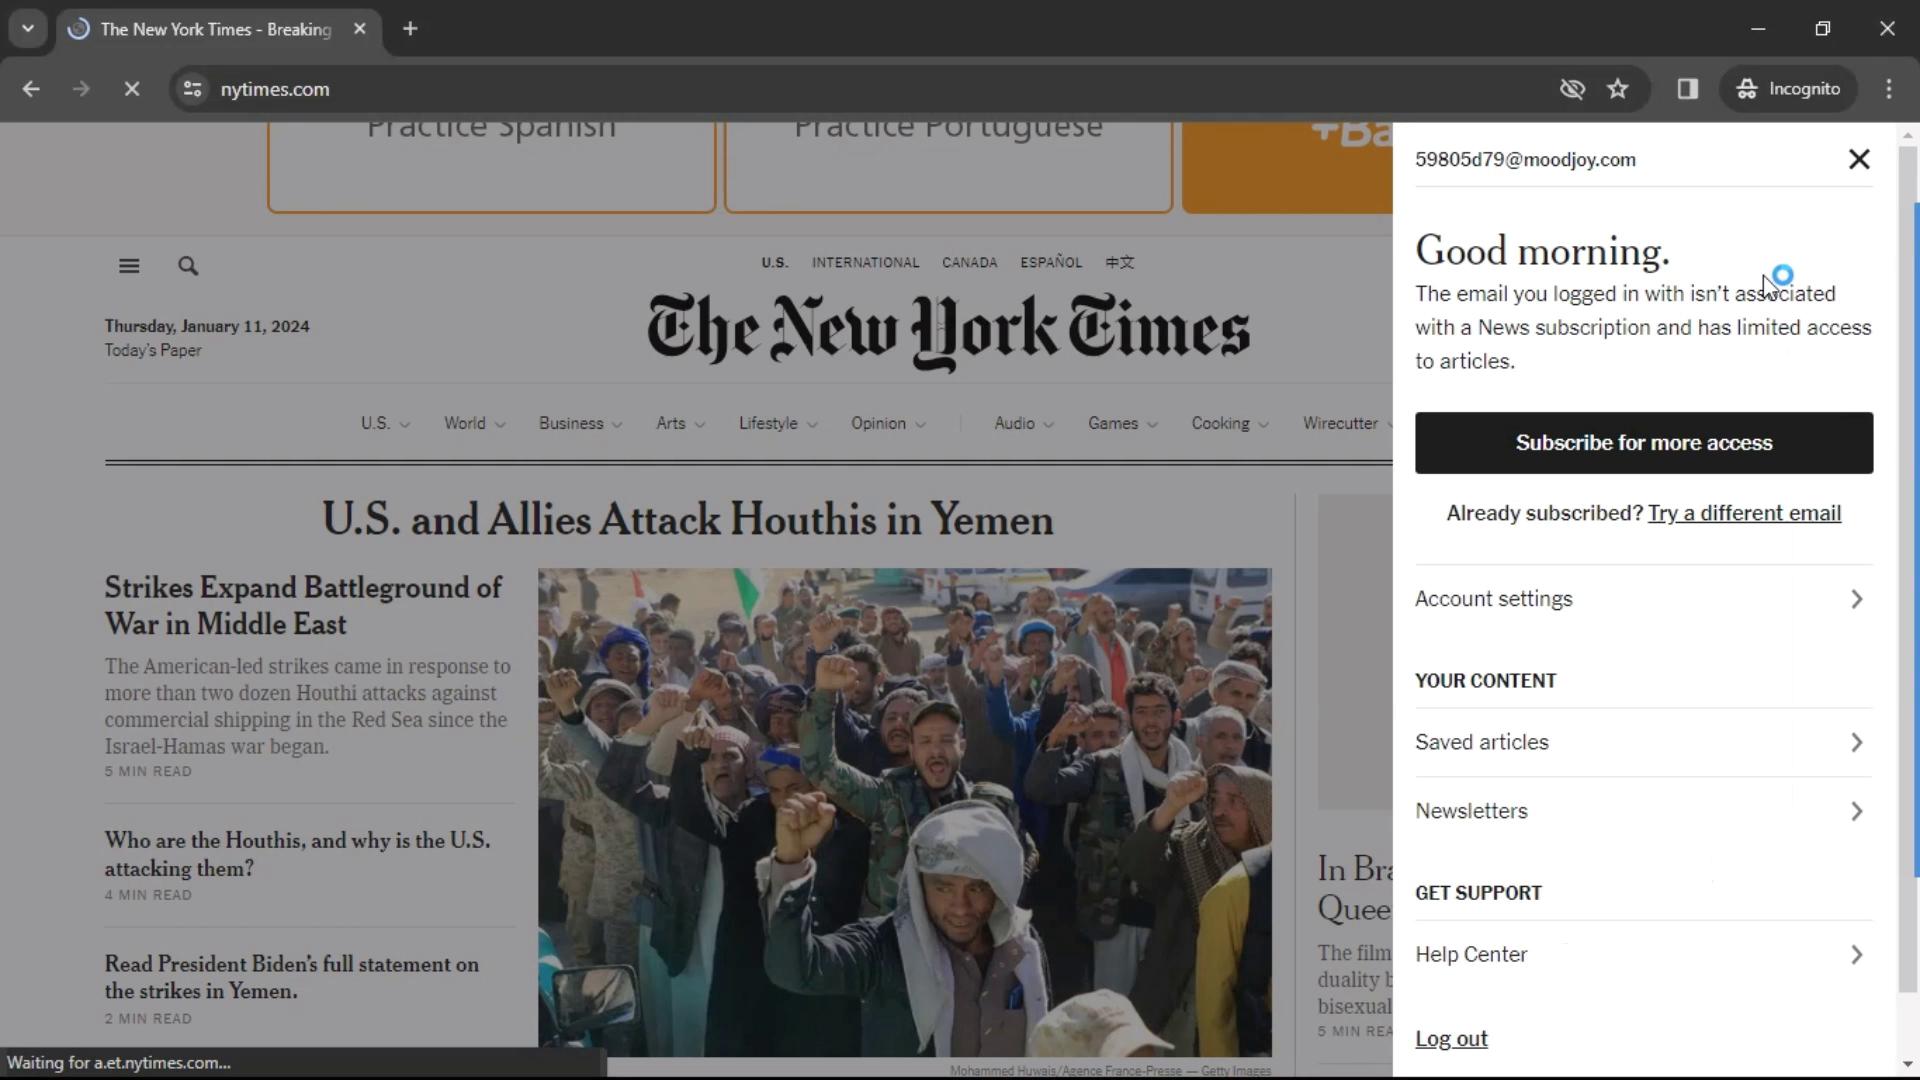The height and width of the screenshot is (1080, 1920).
Task: Click the back navigation arrow icon
Action: tap(32, 88)
